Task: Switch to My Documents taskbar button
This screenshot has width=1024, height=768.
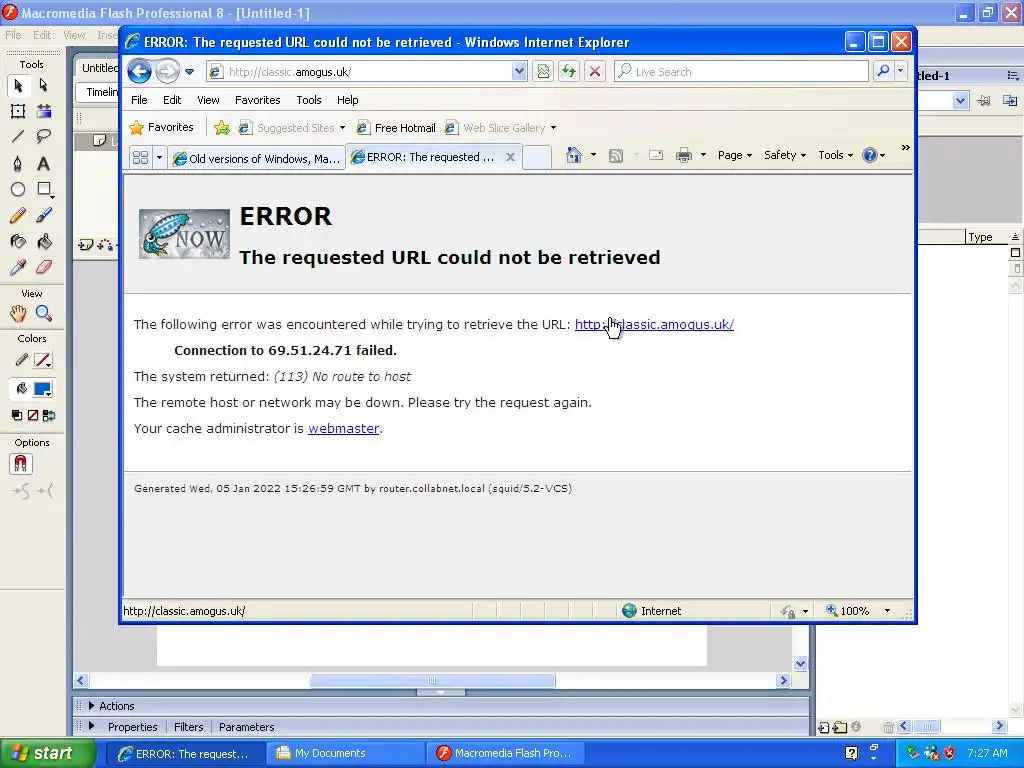Action: click(x=345, y=753)
